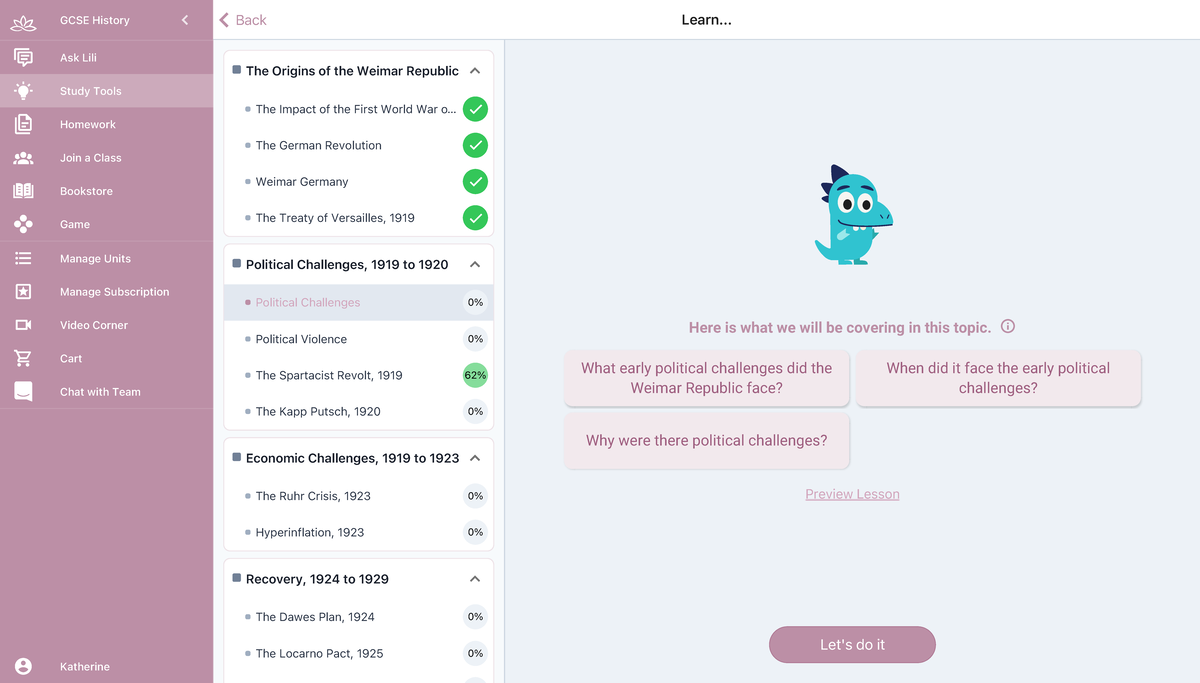
Task: Click the green checkmark for Weimar Germany
Action: (476, 182)
